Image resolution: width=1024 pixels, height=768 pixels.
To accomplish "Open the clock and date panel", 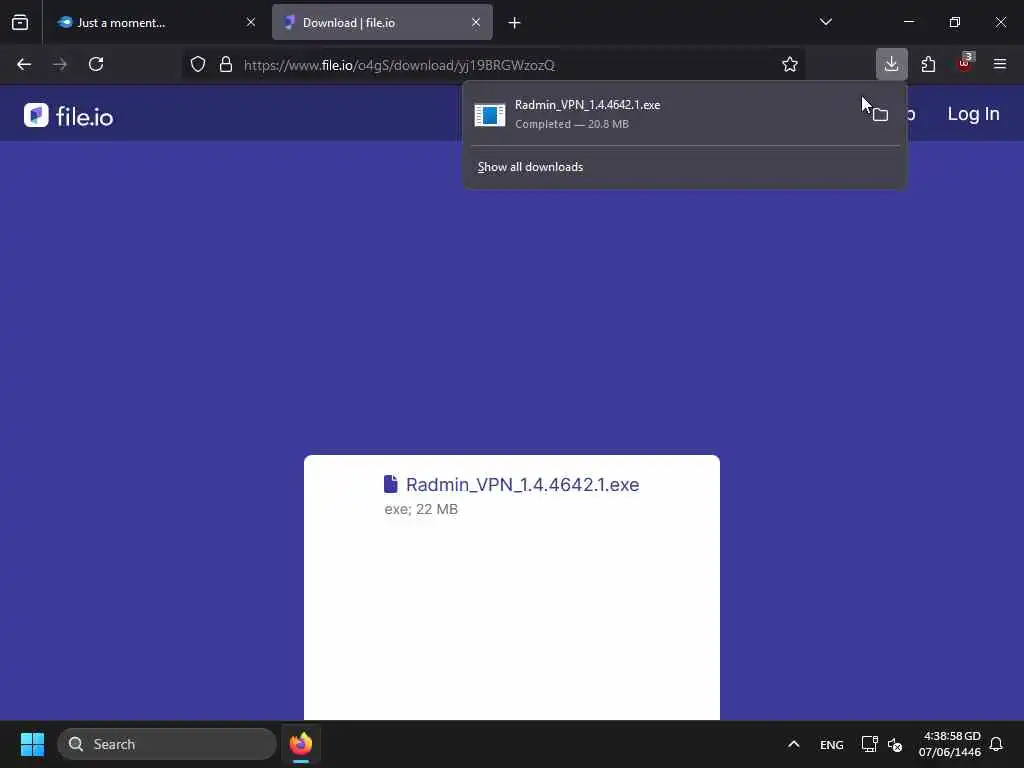I will [x=950, y=744].
